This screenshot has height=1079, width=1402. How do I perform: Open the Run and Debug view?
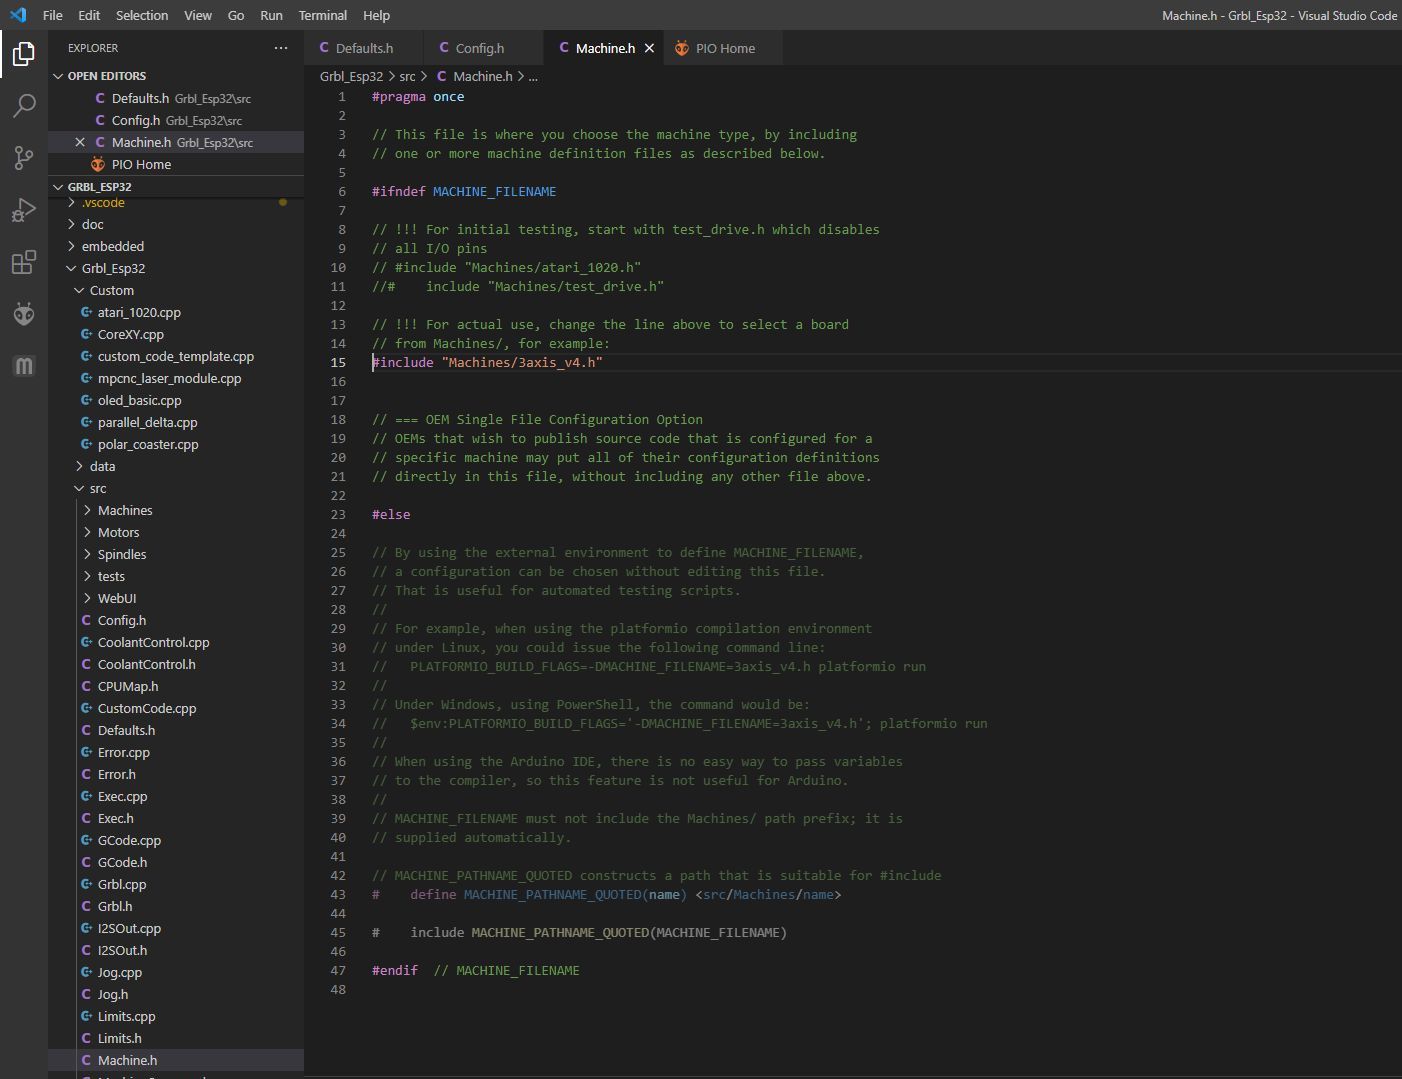click(24, 210)
